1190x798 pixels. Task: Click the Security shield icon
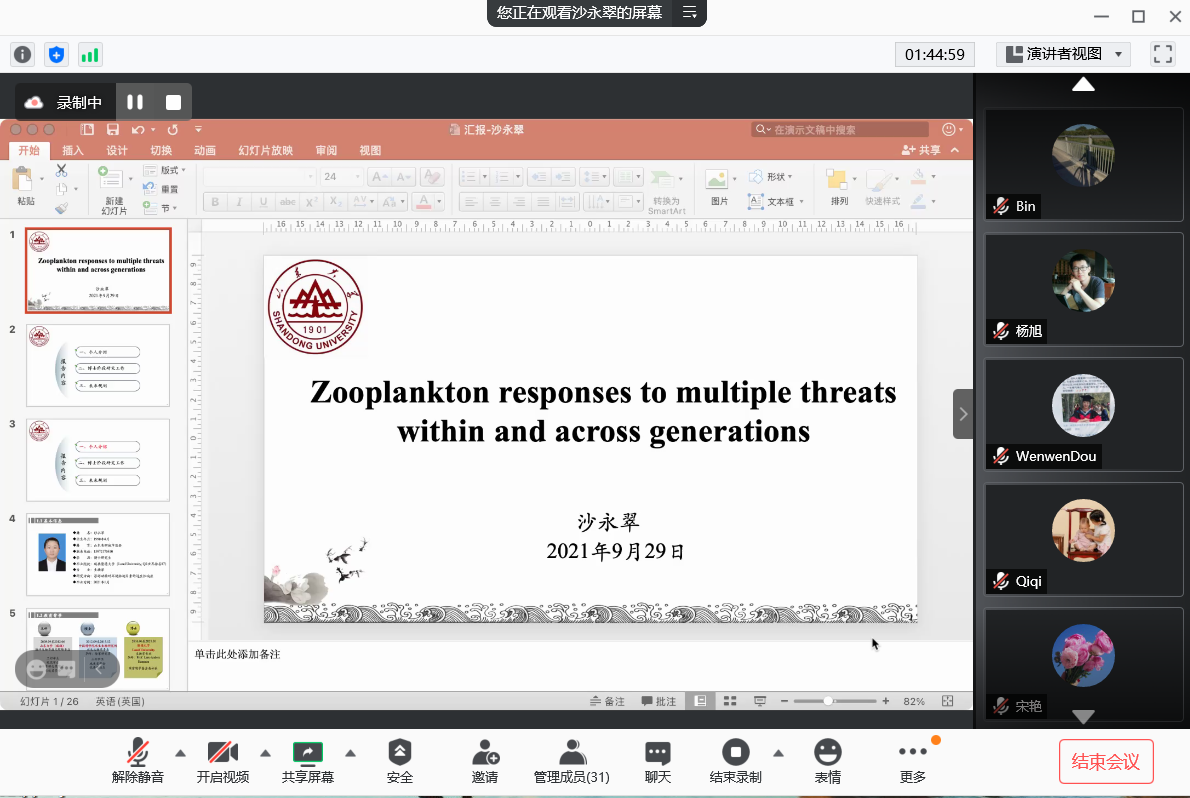[399, 753]
